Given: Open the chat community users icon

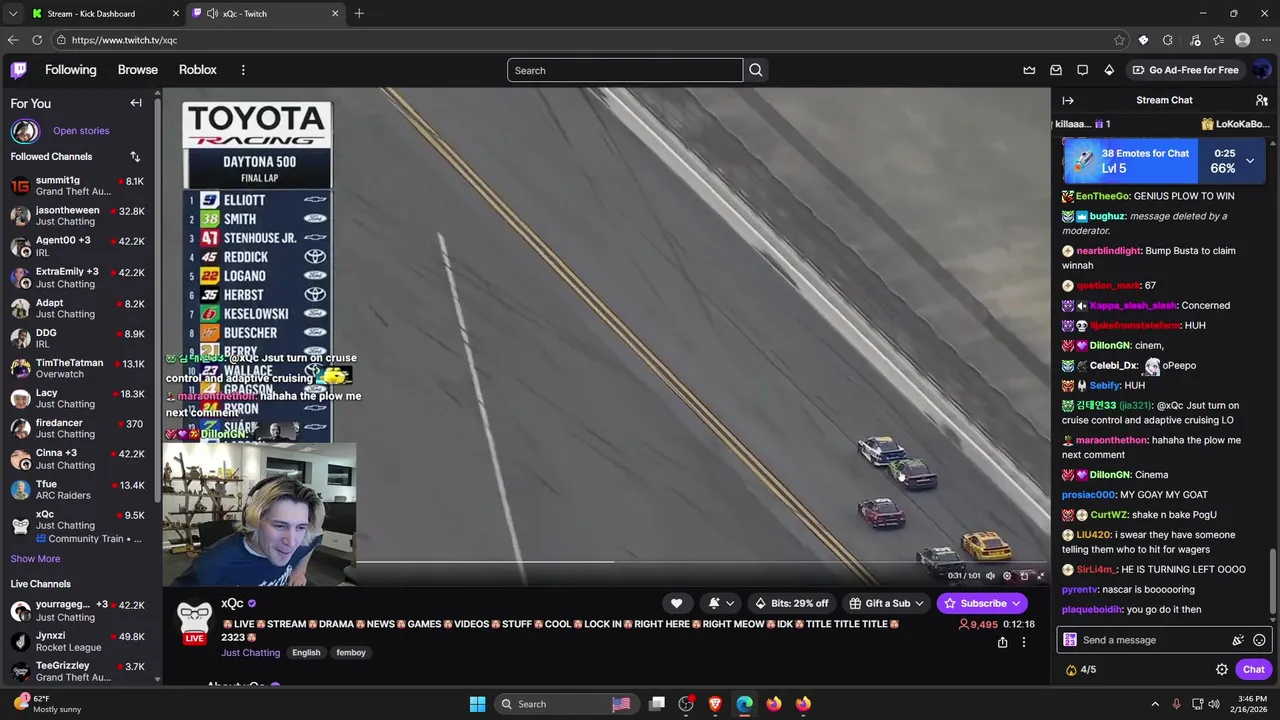Looking at the screenshot, I should pos(1262,100).
